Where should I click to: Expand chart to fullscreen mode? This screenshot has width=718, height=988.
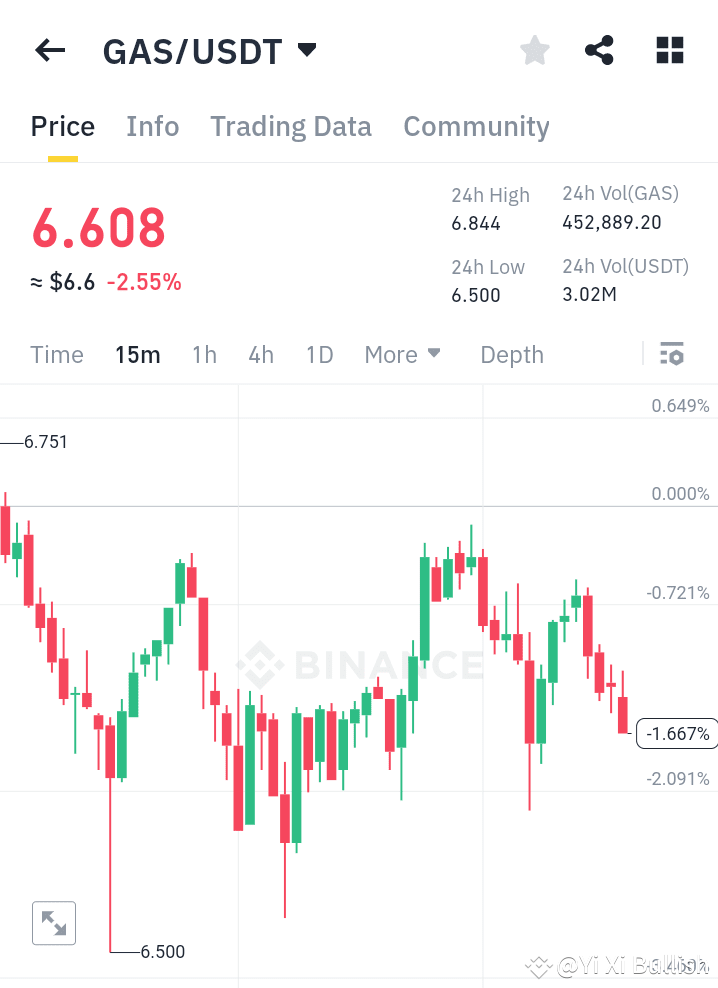click(53, 922)
